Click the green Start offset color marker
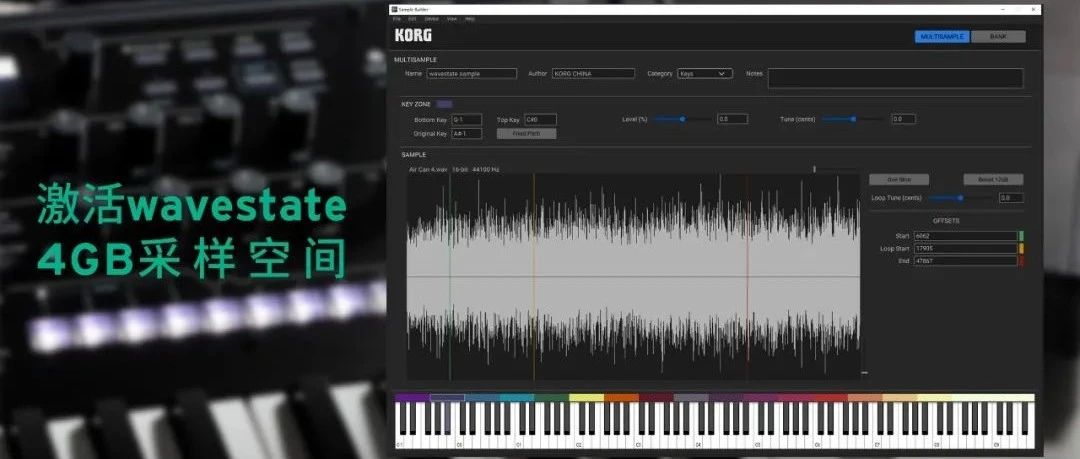Screen dimensions: 1080x459 click(x=1021, y=236)
